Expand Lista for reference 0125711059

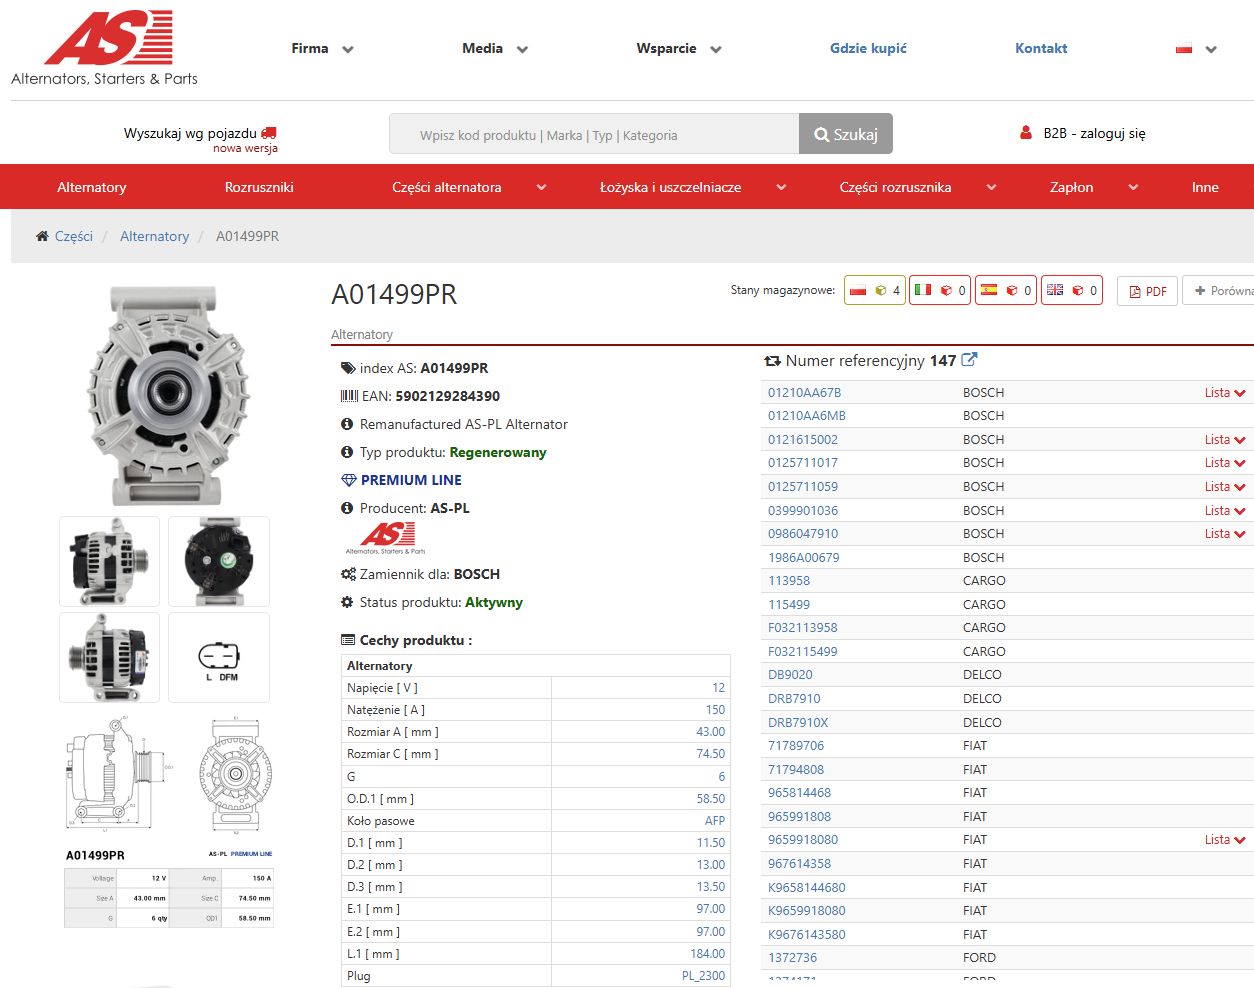tap(1225, 486)
